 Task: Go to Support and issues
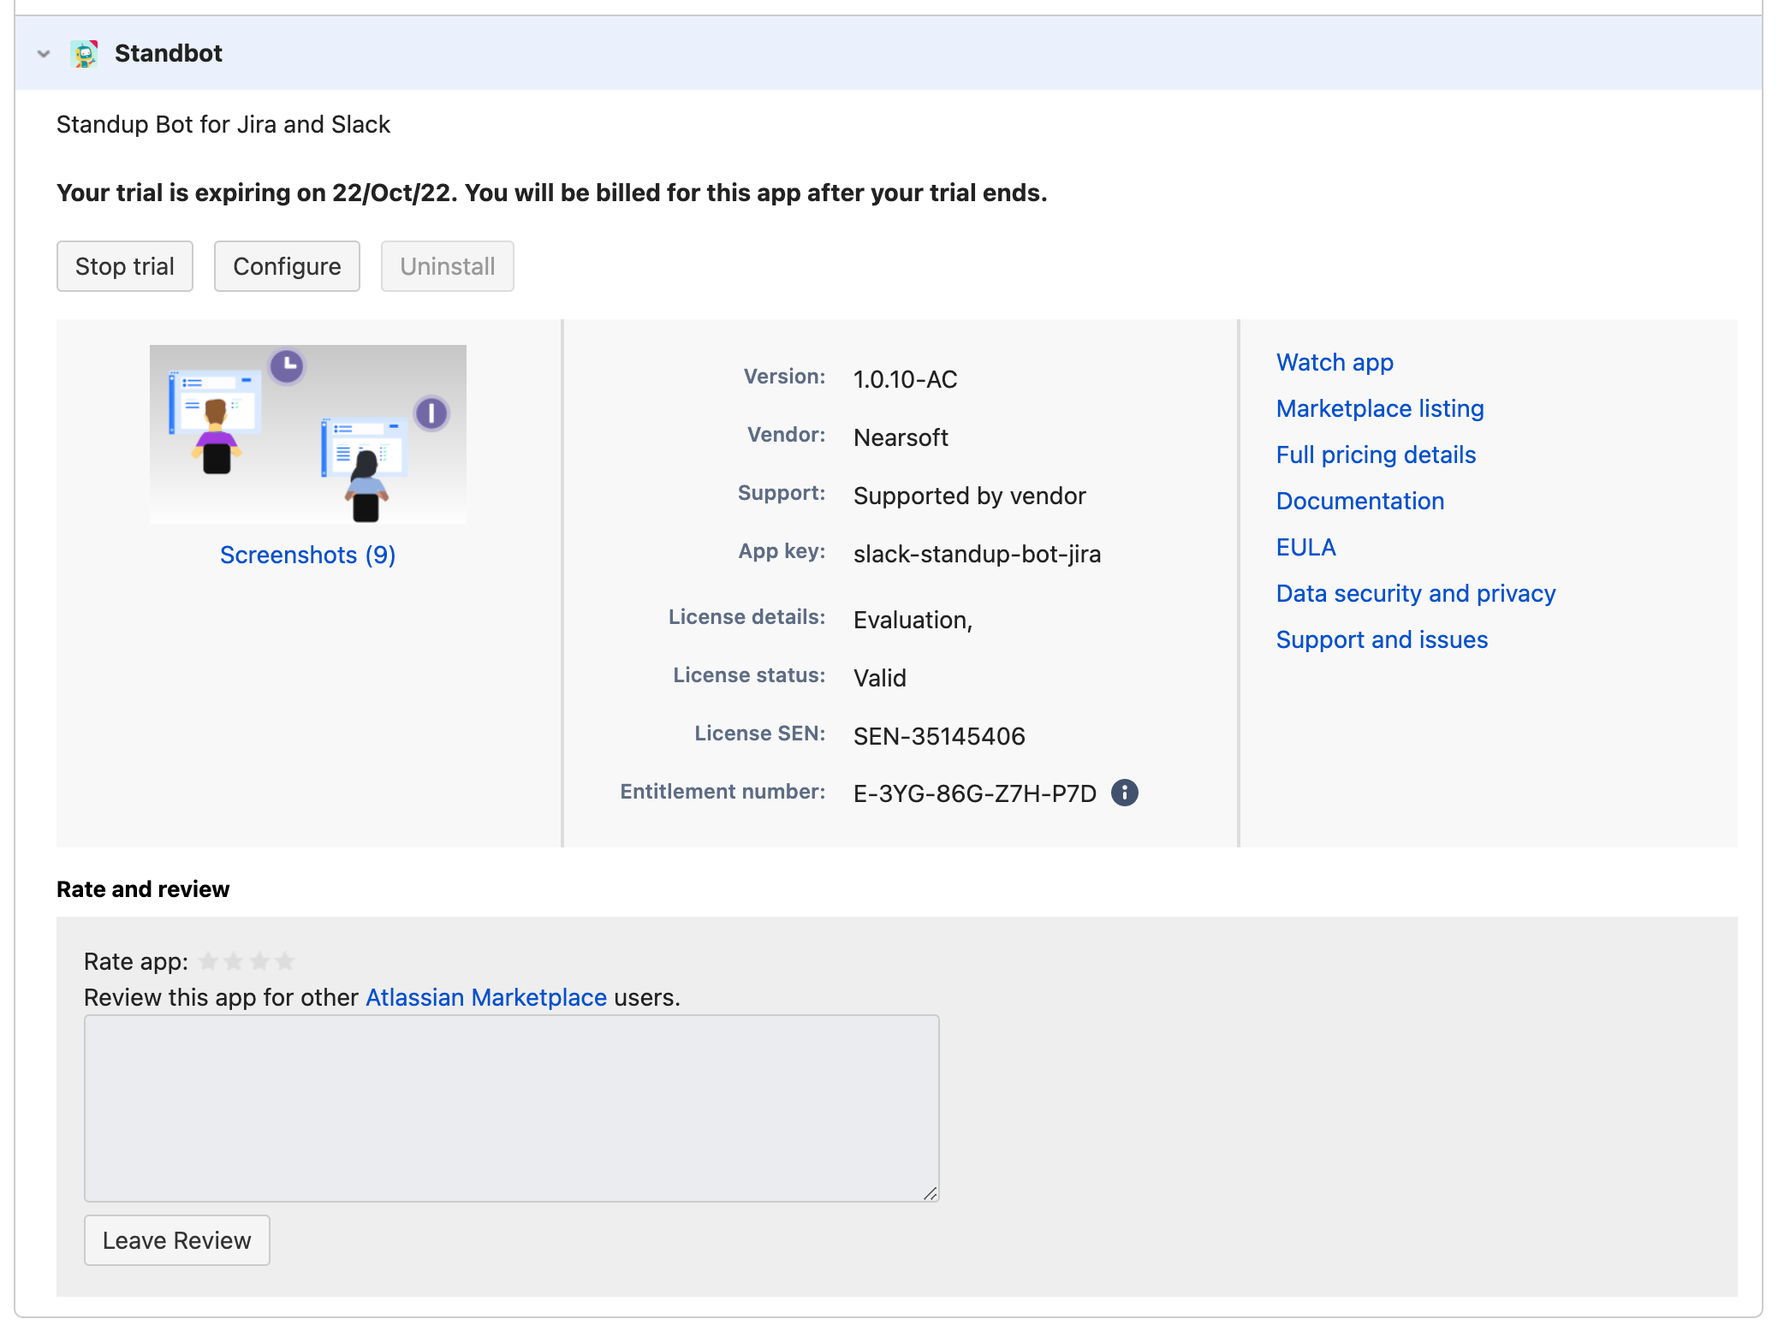tap(1381, 639)
